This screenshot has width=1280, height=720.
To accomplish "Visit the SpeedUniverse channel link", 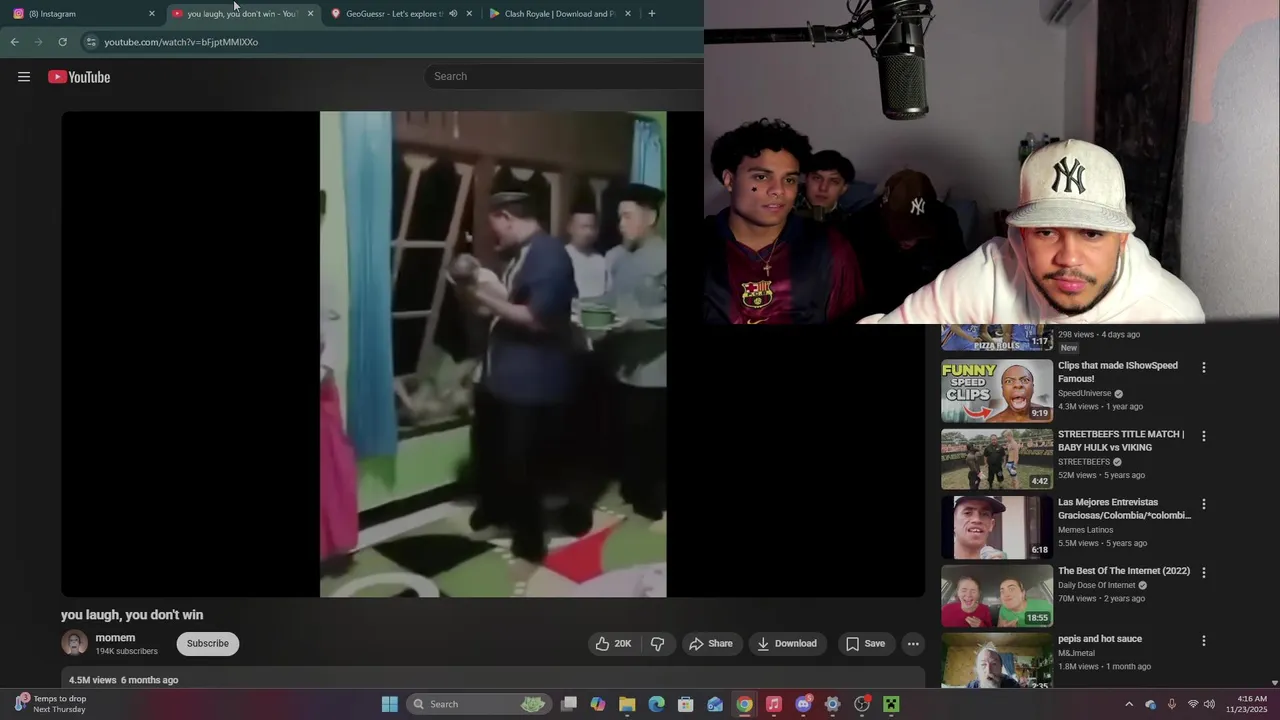I will point(1085,394).
